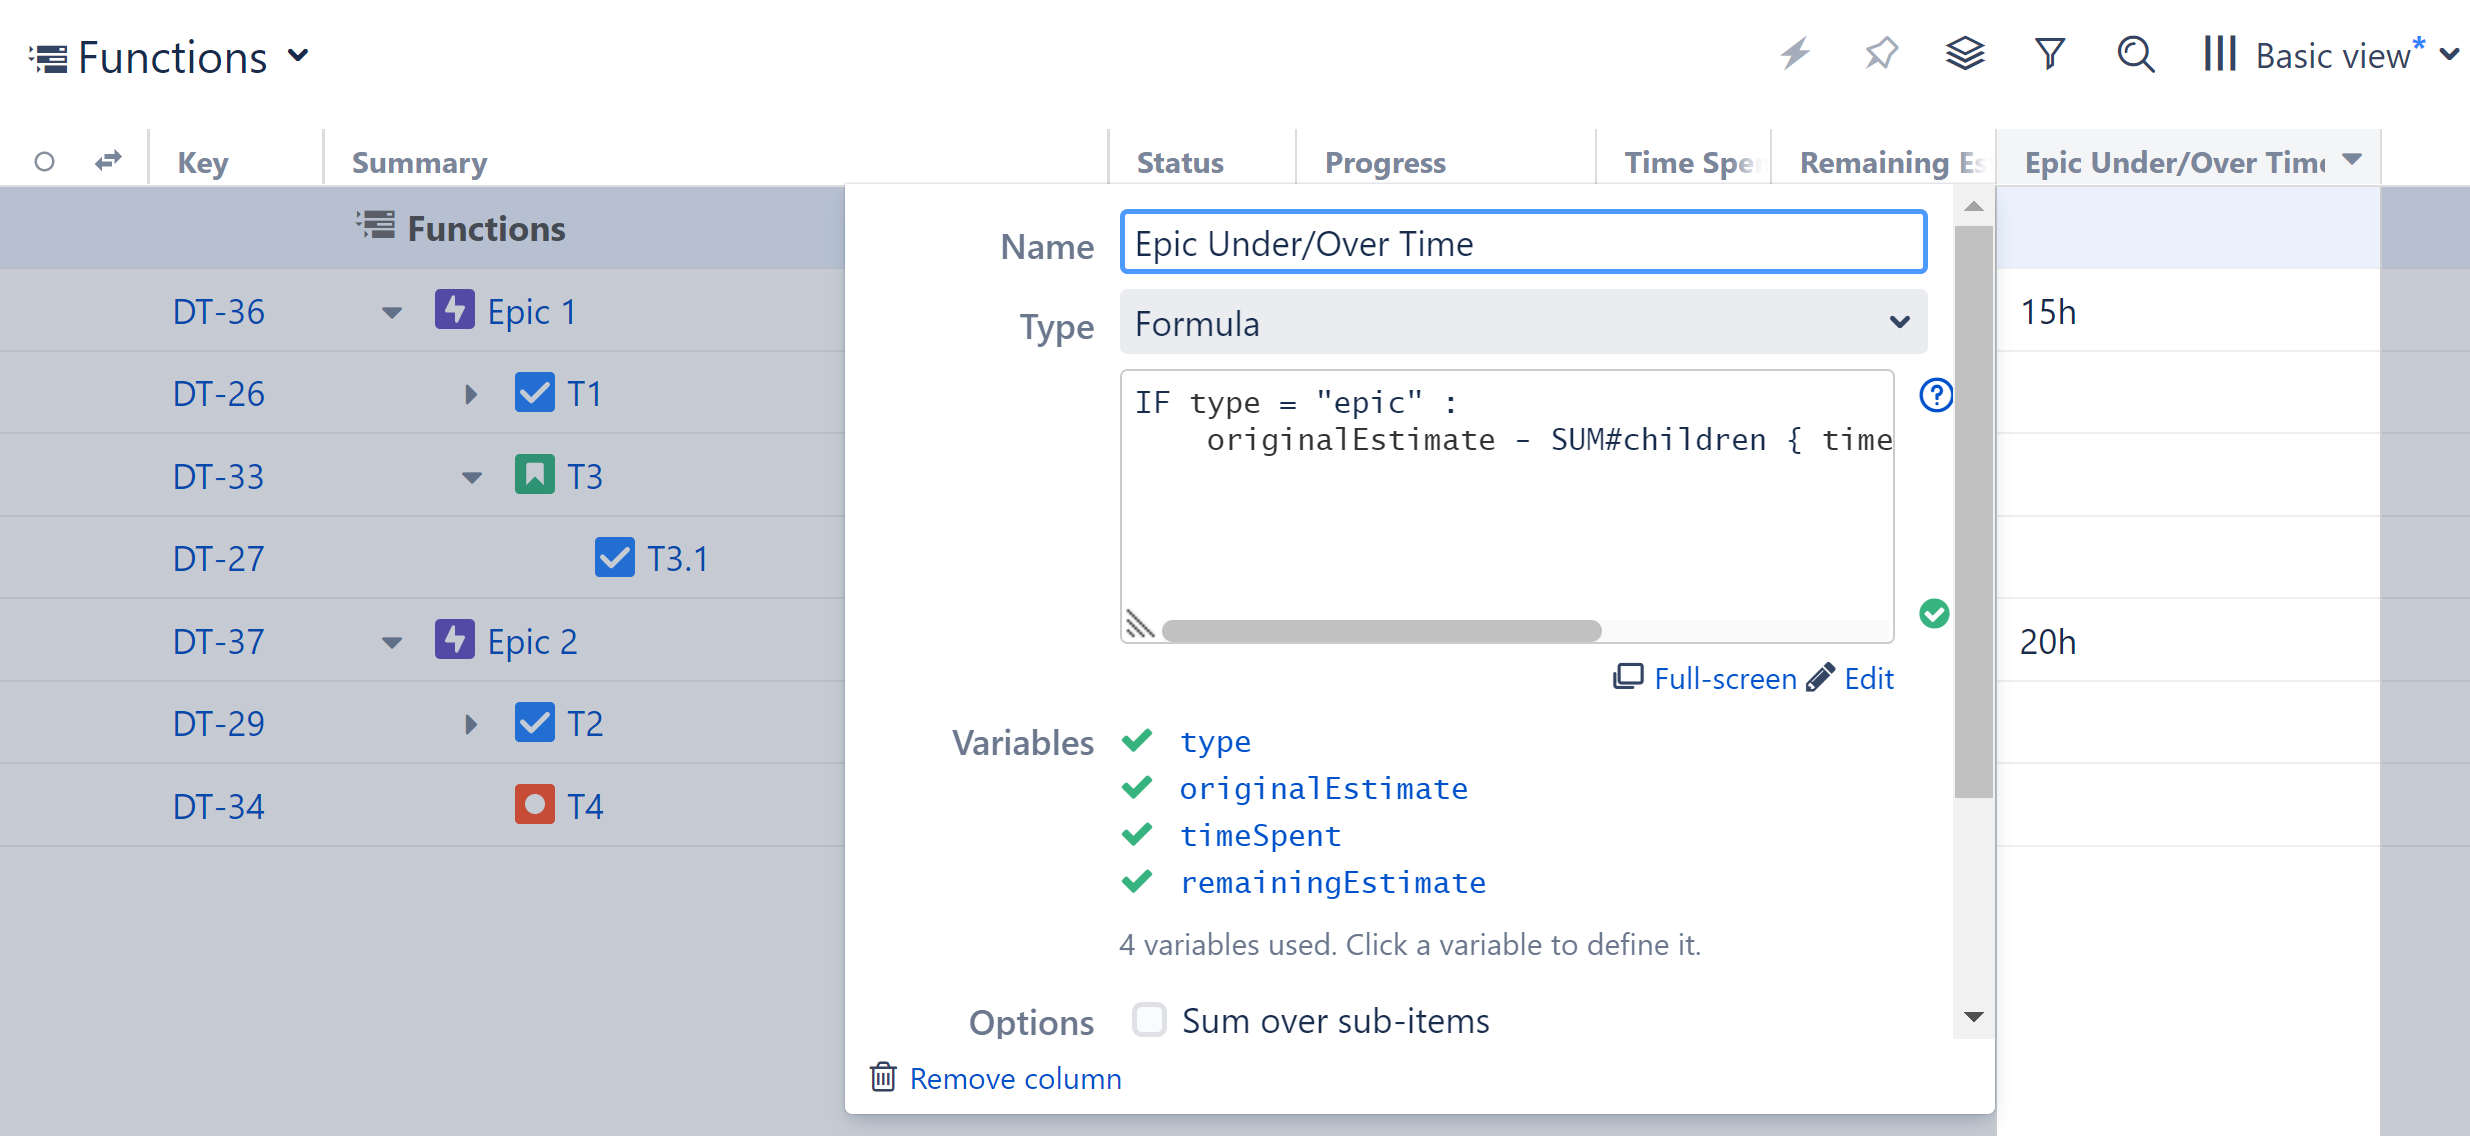Click the filter funnel icon
The width and height of the screenshot is (2470, 1136).
(2050, 54)
